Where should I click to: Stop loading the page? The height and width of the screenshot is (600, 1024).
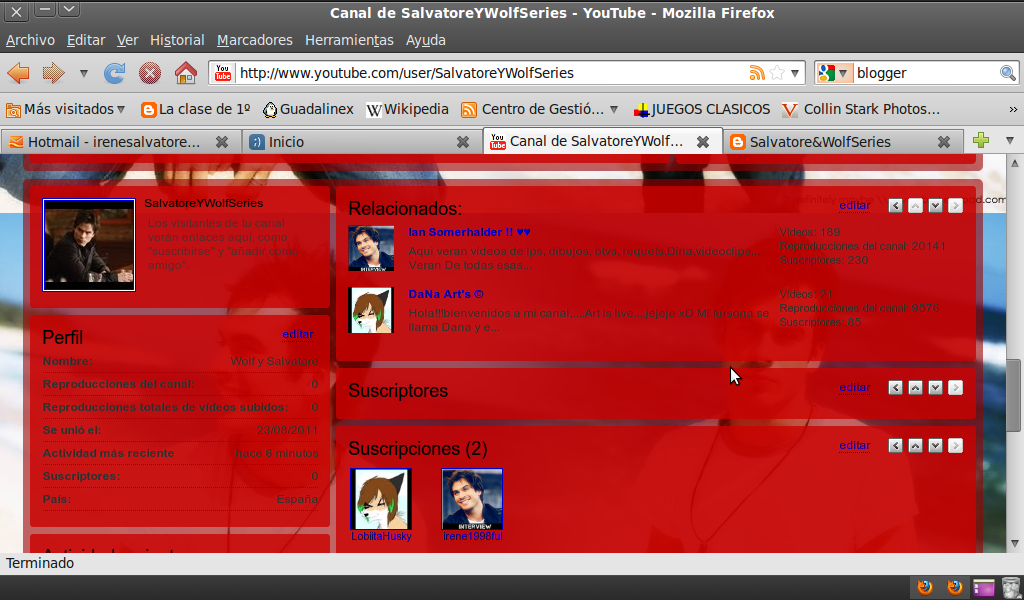150,72
